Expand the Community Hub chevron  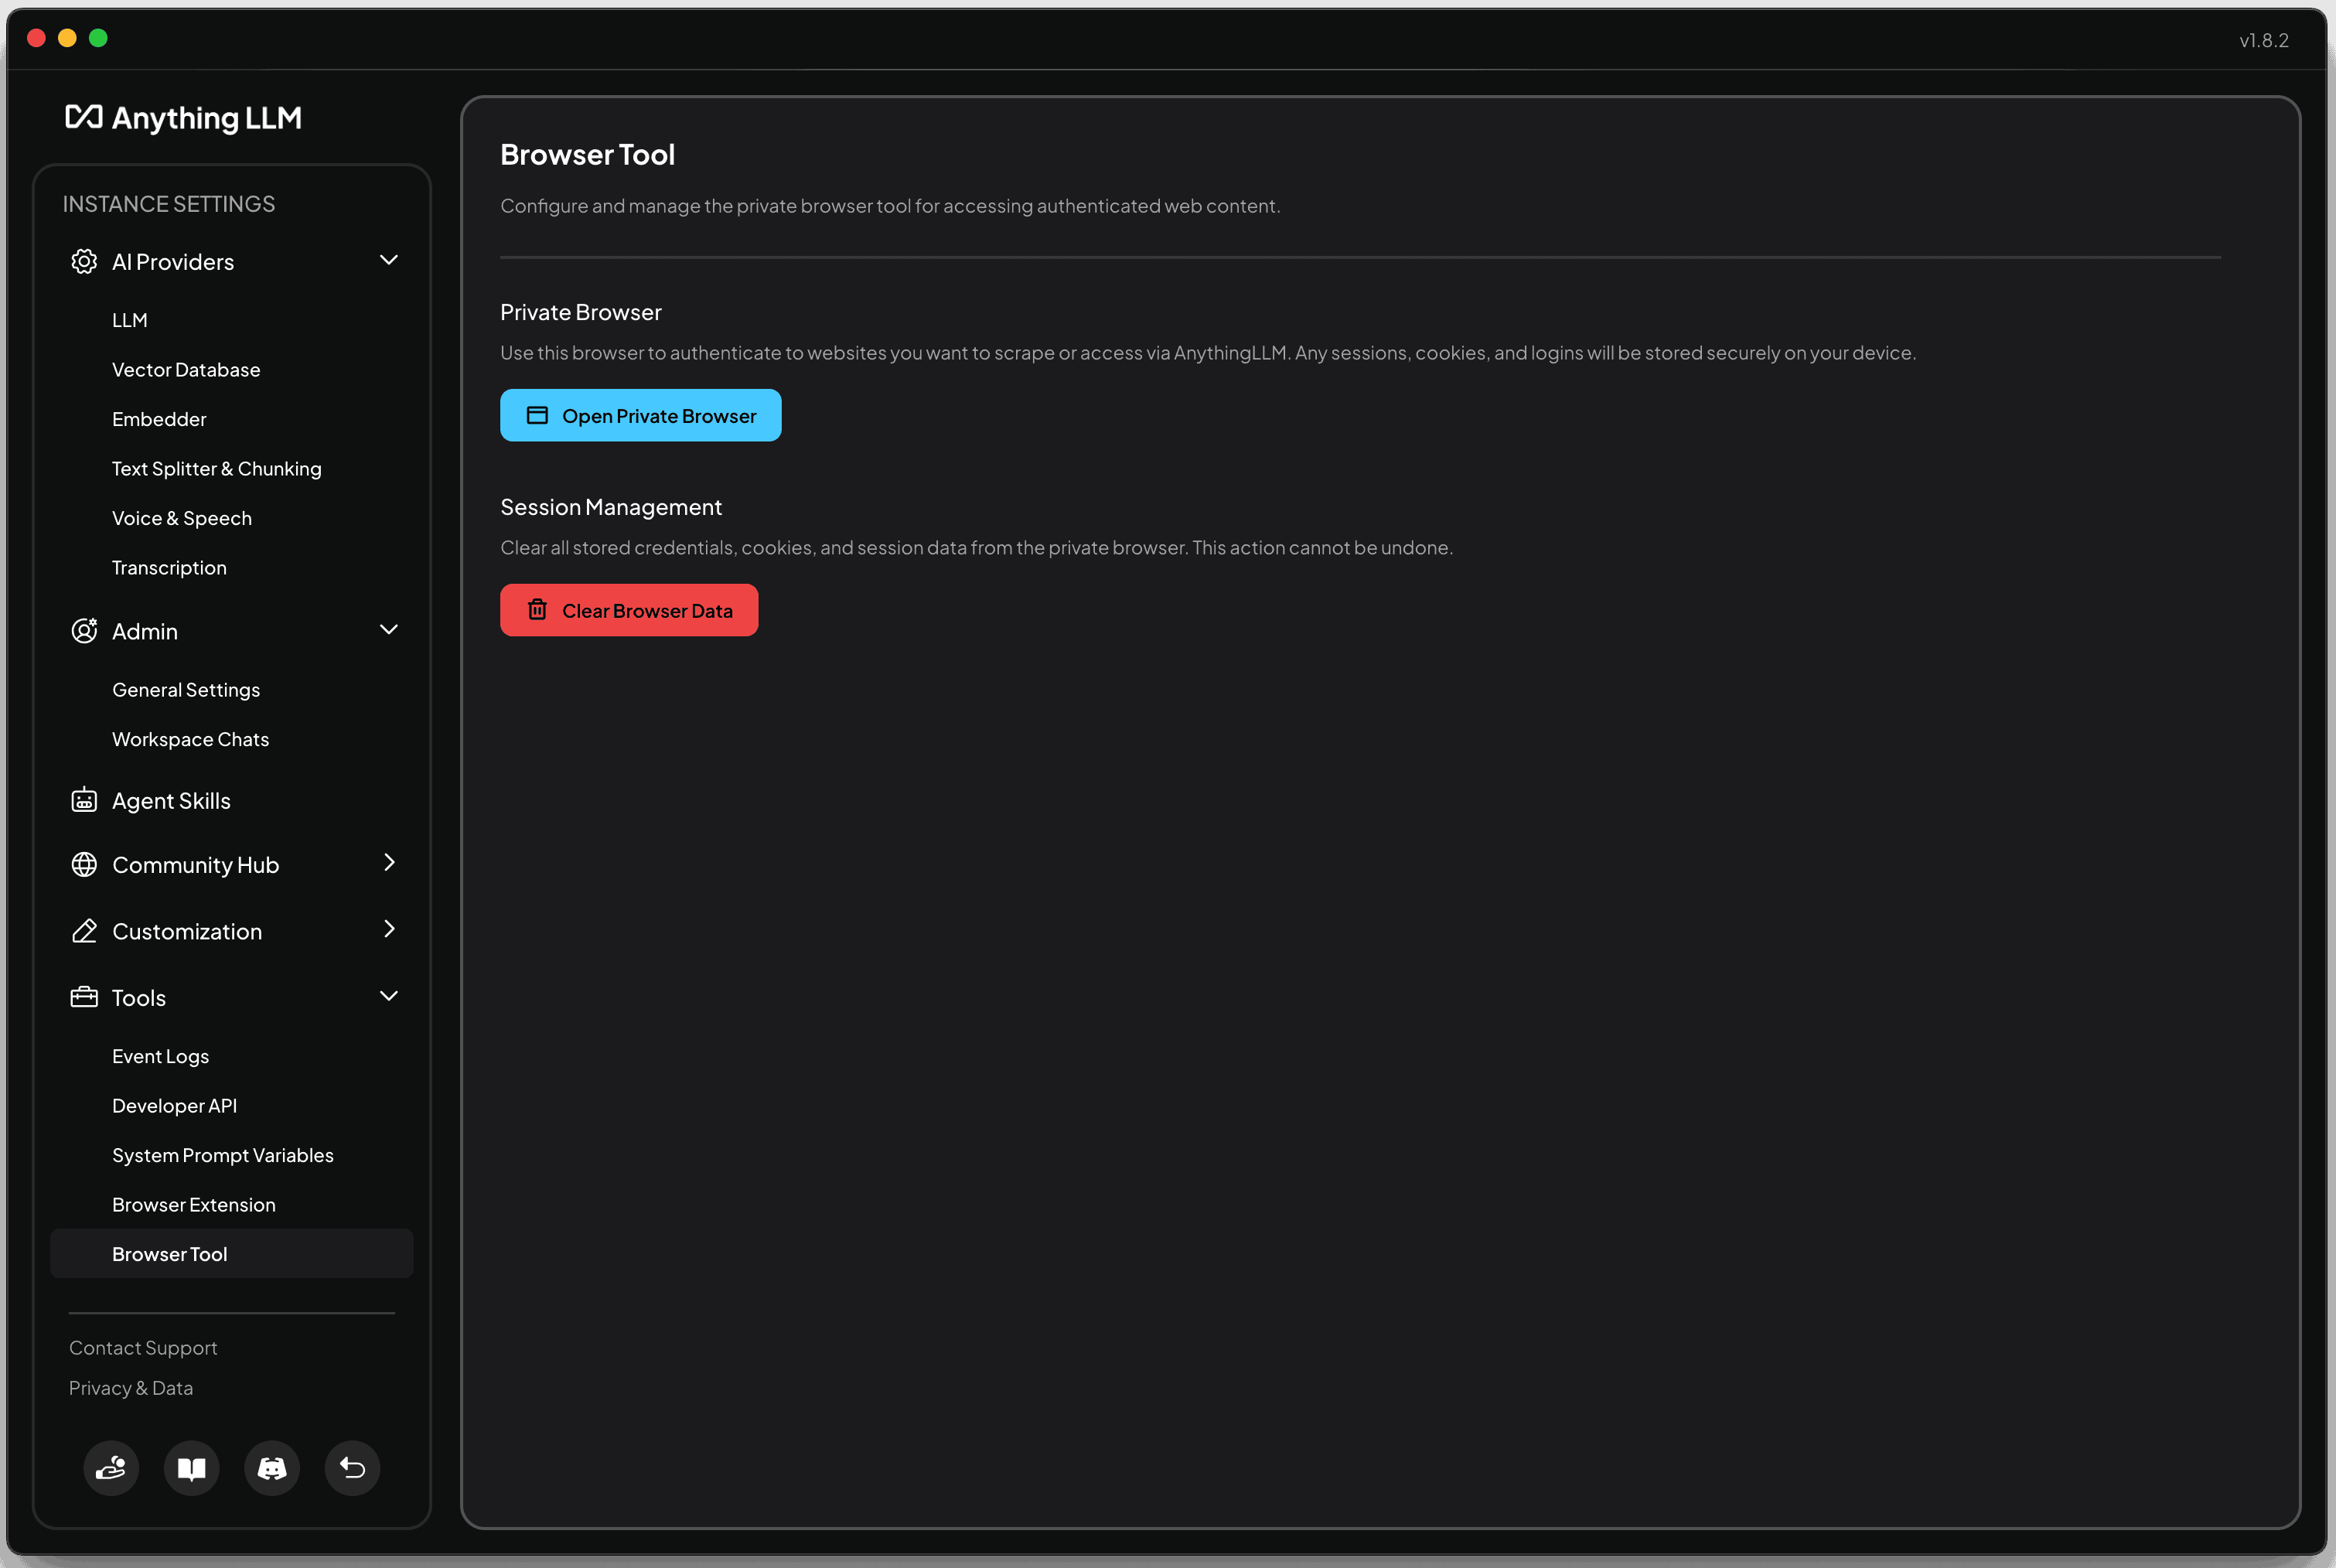click(x=390, y=862)
